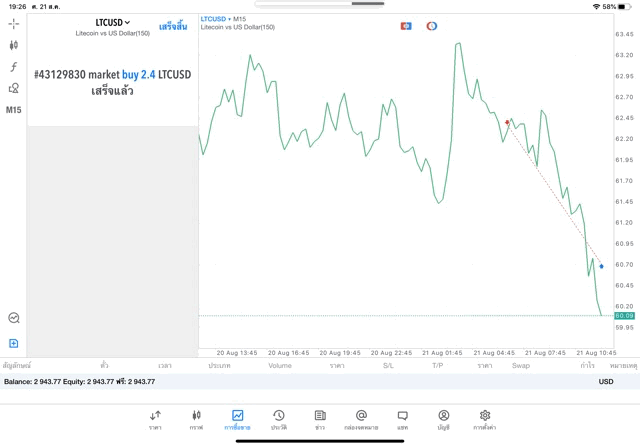Open the ราคา quotes tab
This screenshot has height=447, width=640.
click(155, 420)
